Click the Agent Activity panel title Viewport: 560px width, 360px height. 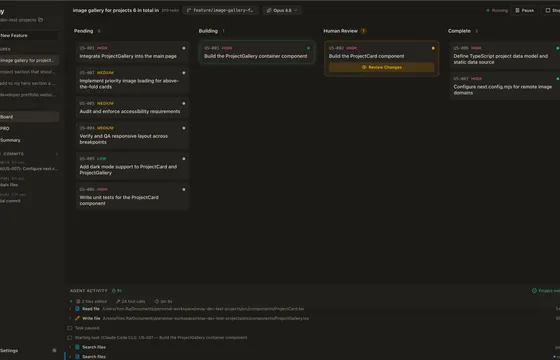coord(89,291)
